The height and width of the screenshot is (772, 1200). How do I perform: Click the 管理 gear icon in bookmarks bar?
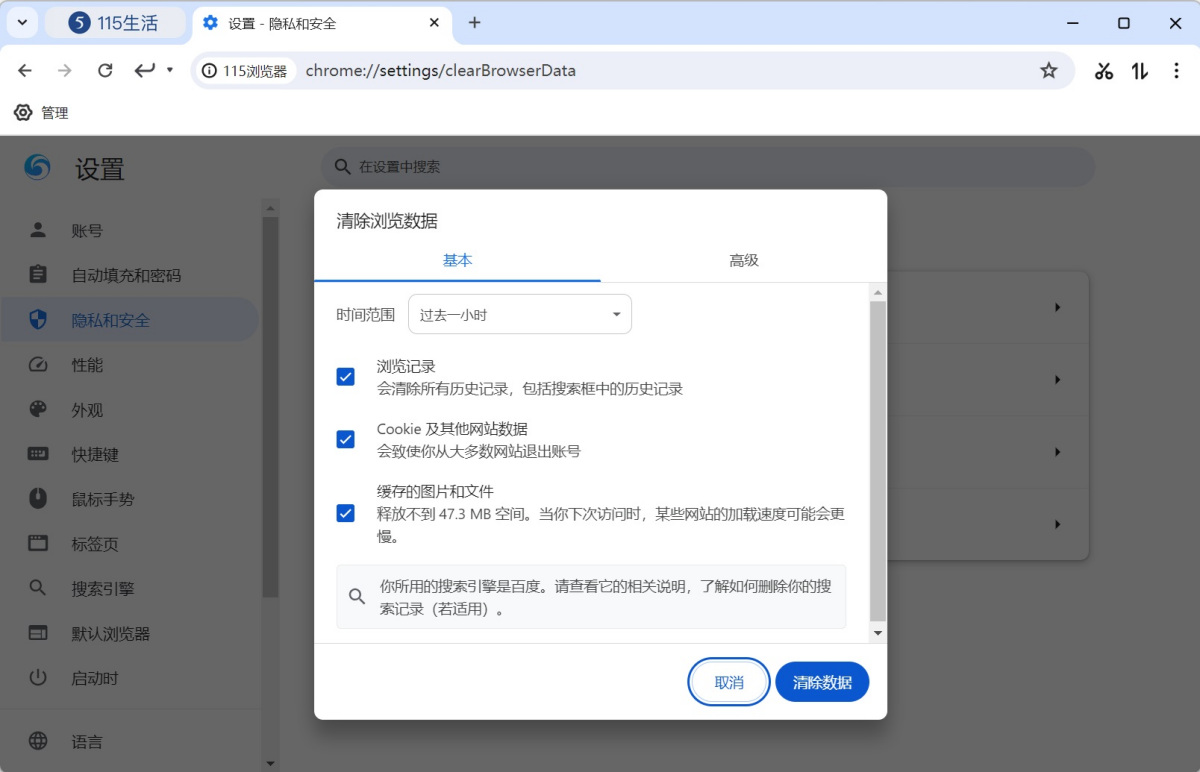pyautogui.click(x=23, y=113)
